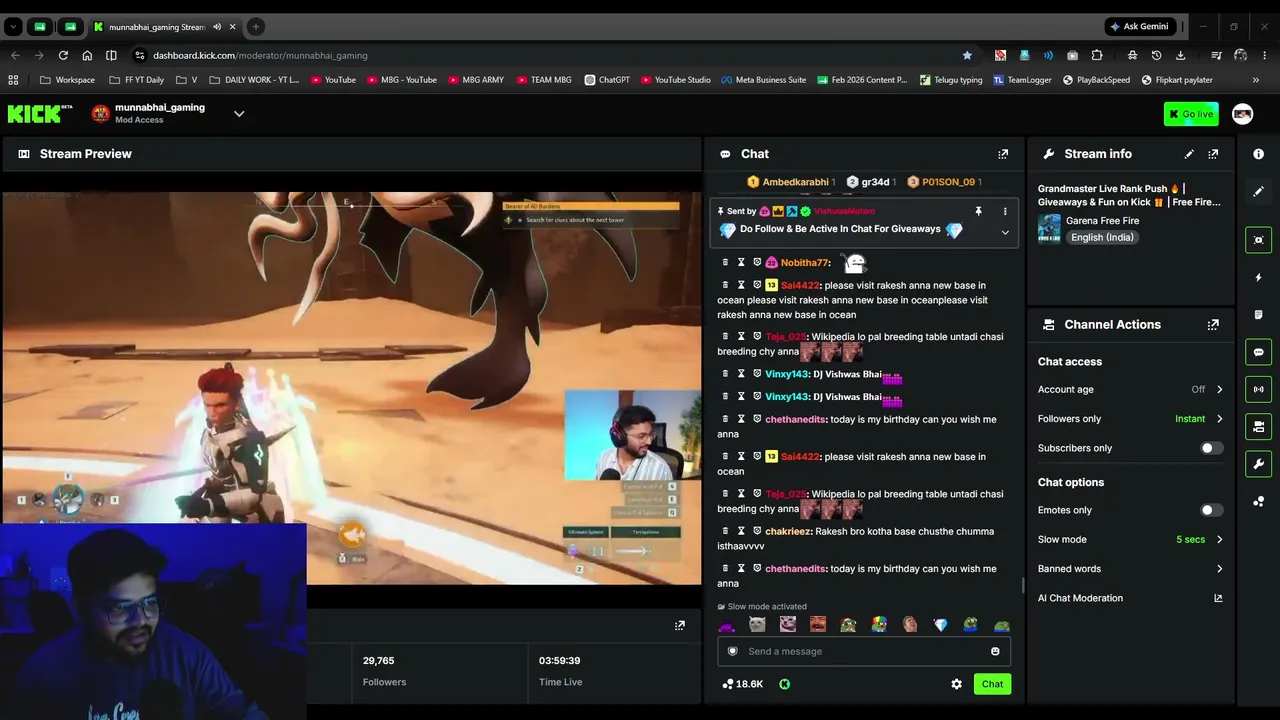
Task: Unpin the pinned chat message
Action: coord(978,211)
